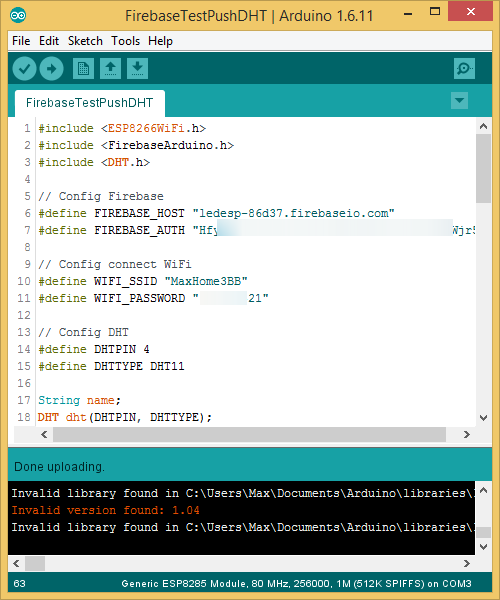Click the comment '// Config DHT'
Image resolution: width=500 pixels, height=600 pixels.
83,332
